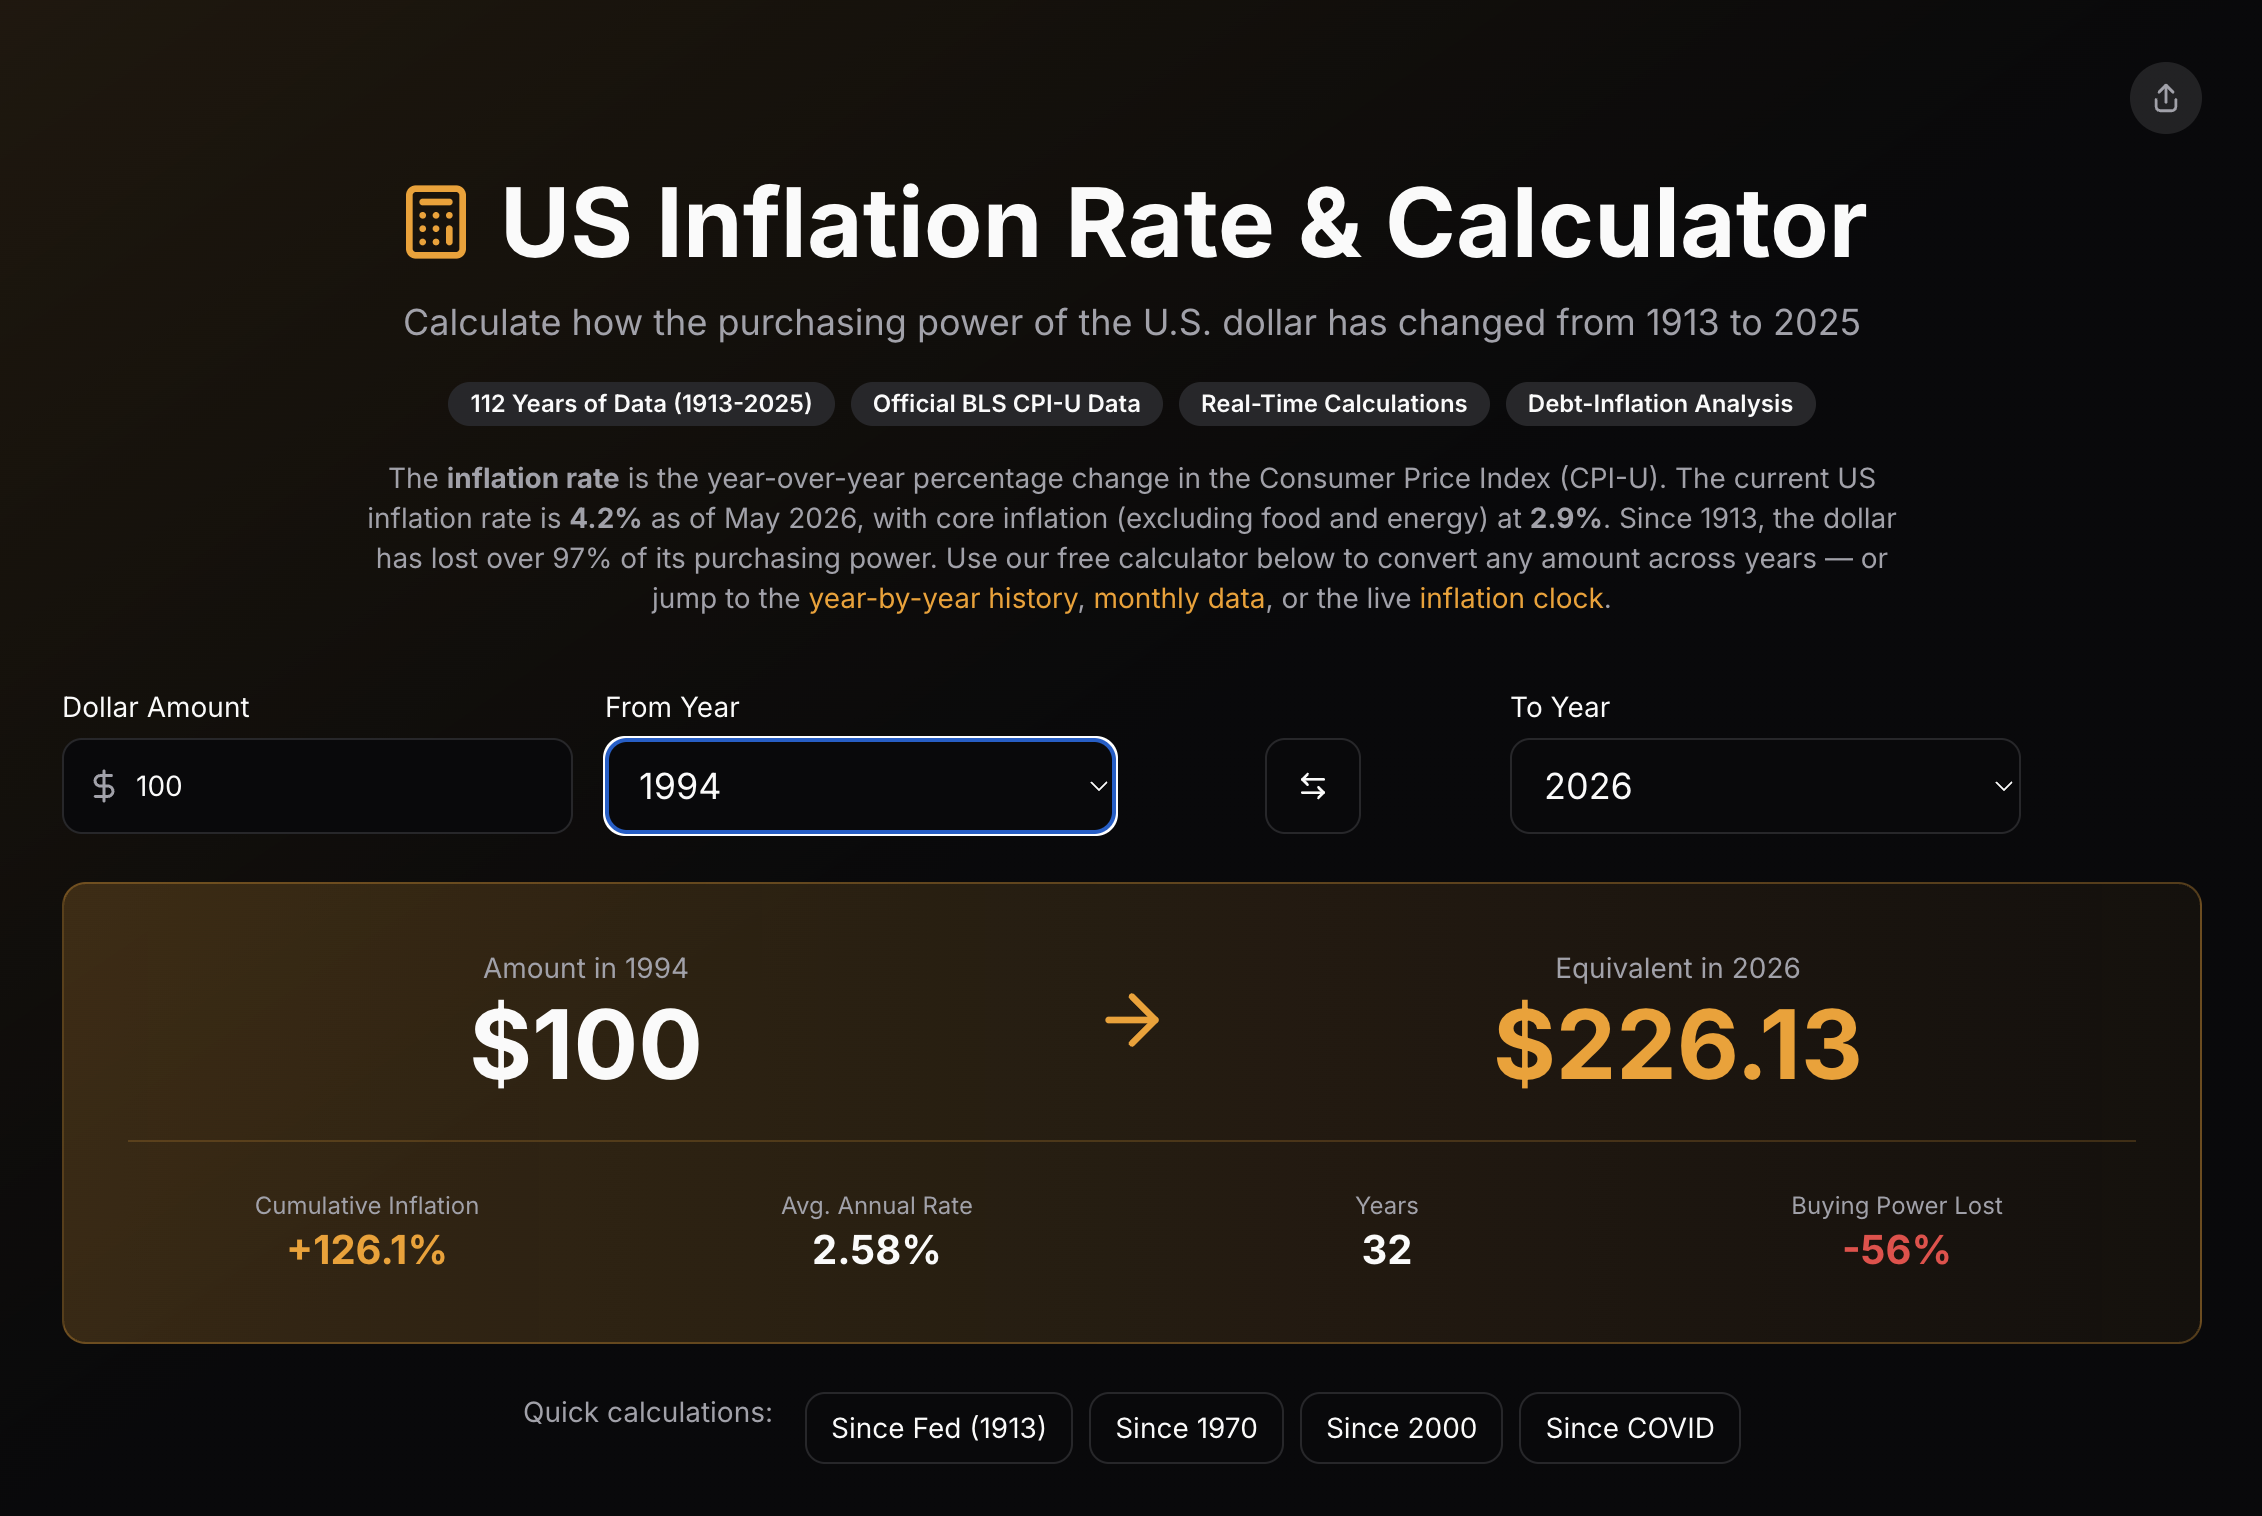
Task: Click the $226.13 equivalent result
Action: coord(1677,1045)
